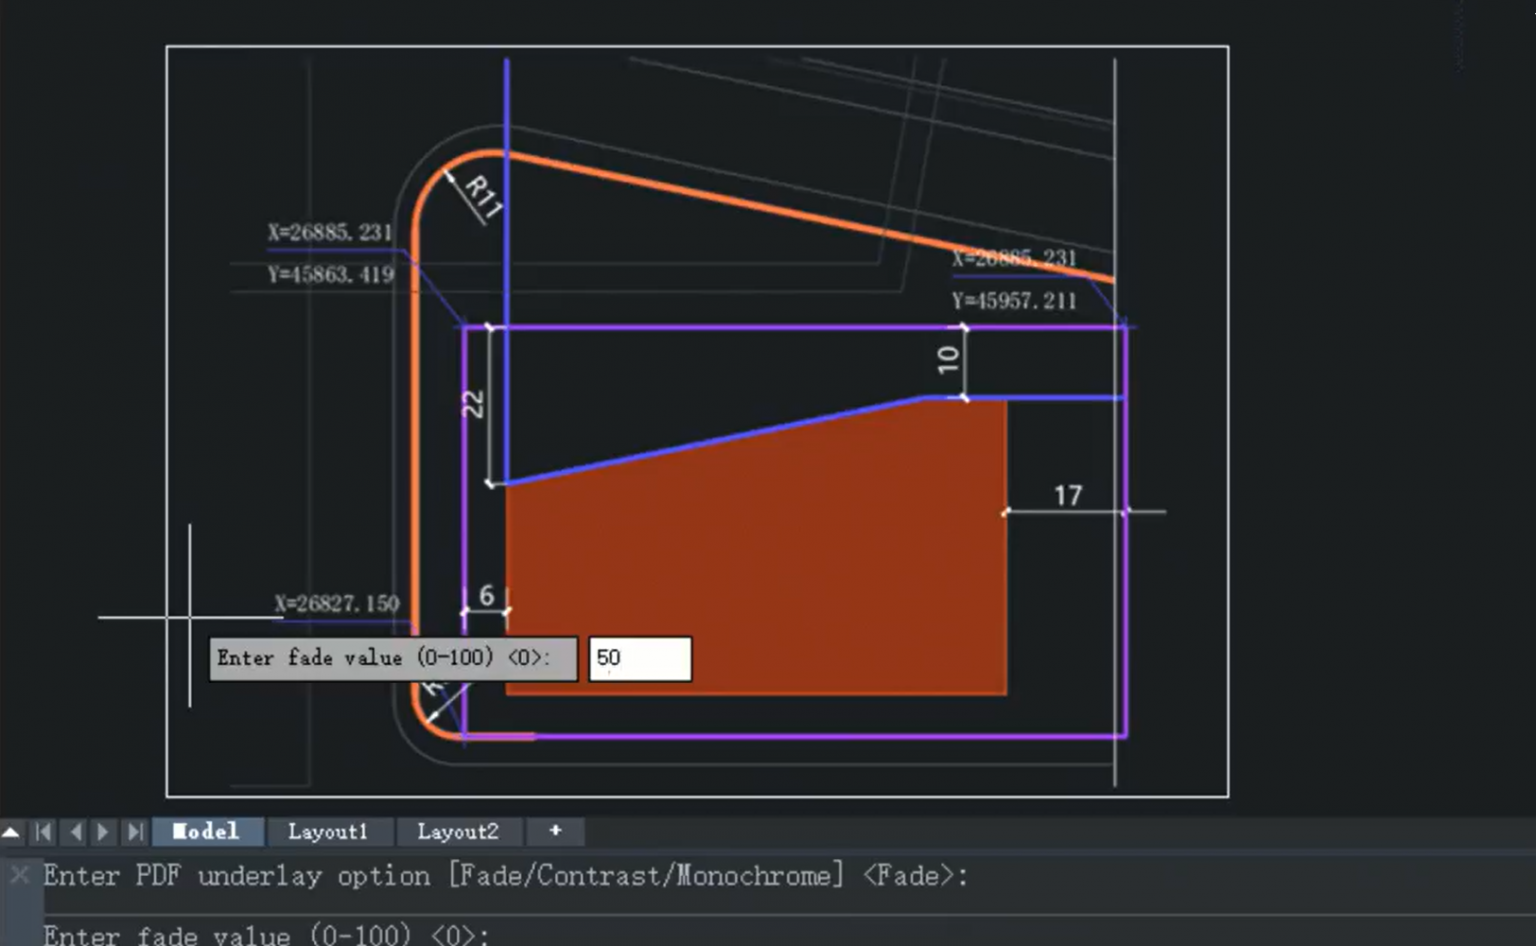Switch to the Layout2 tab
Image resolution: width=1536 pixels, height=946 pixels.
tap(459, 831)
